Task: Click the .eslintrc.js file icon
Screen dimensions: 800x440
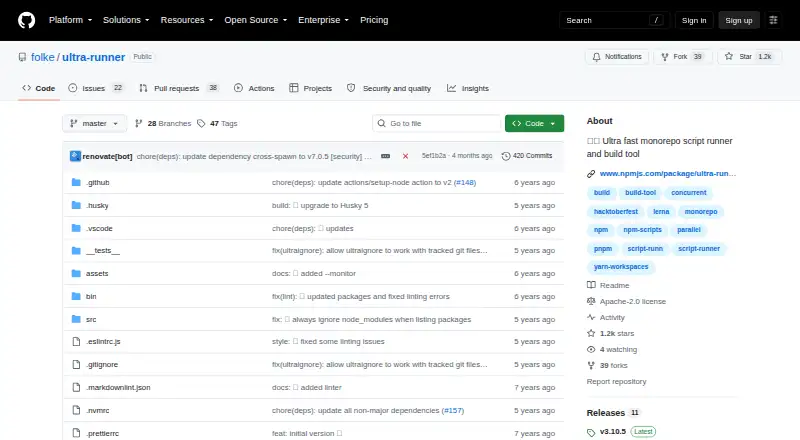Action: coord(76,341)
